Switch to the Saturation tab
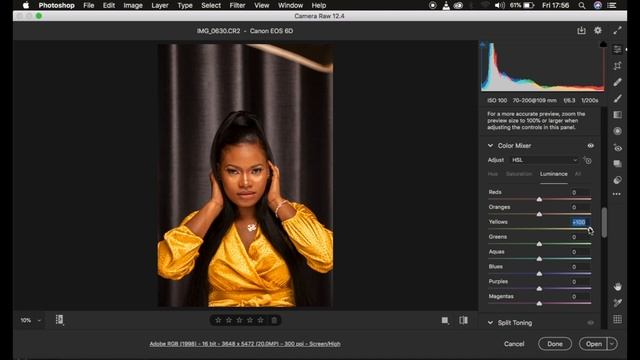This screenshot has height=360, width=640. pos(519,174)
